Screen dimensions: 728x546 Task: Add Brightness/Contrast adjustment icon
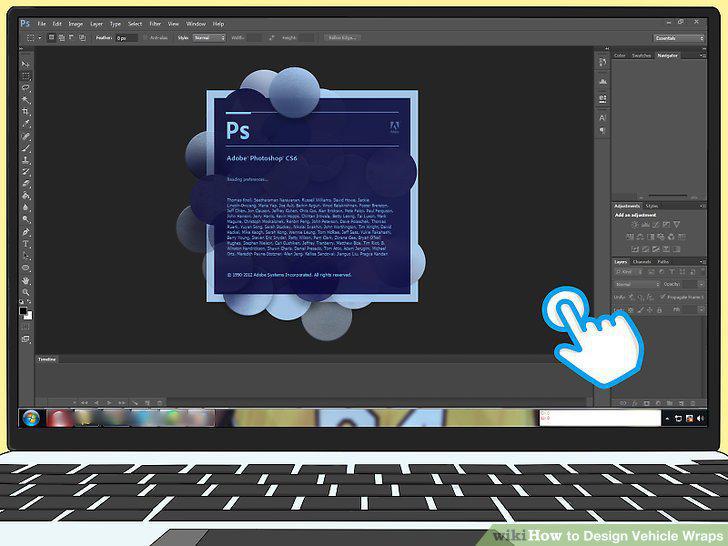635,225
